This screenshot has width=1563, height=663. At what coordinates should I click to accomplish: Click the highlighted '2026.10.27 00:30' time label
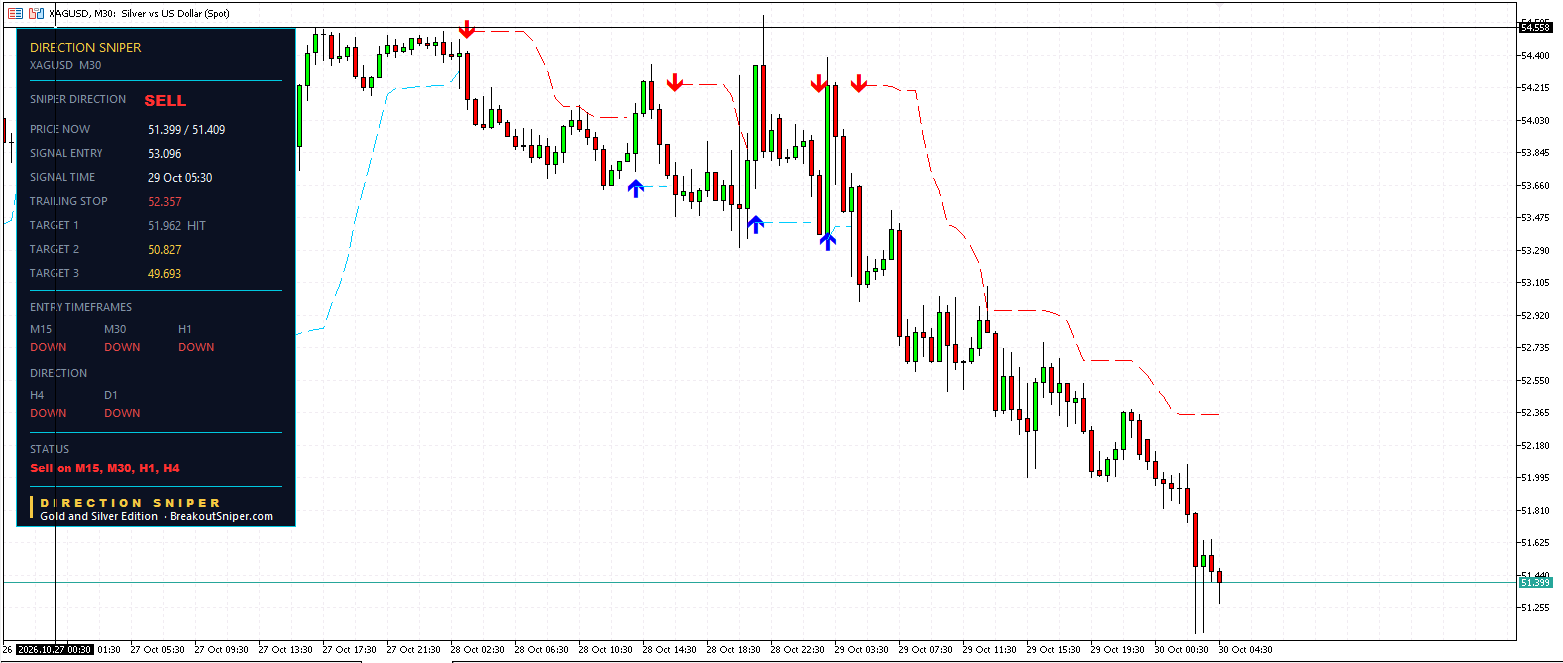tap(55, 649)
